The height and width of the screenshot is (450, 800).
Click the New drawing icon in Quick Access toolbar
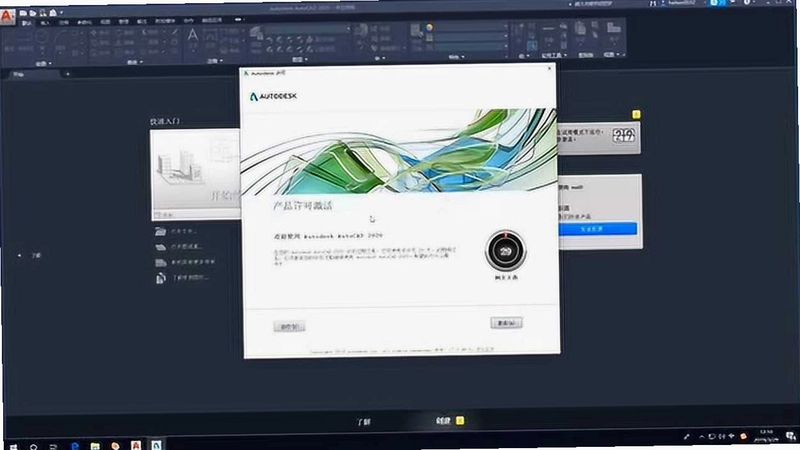(x=23, y=12)
